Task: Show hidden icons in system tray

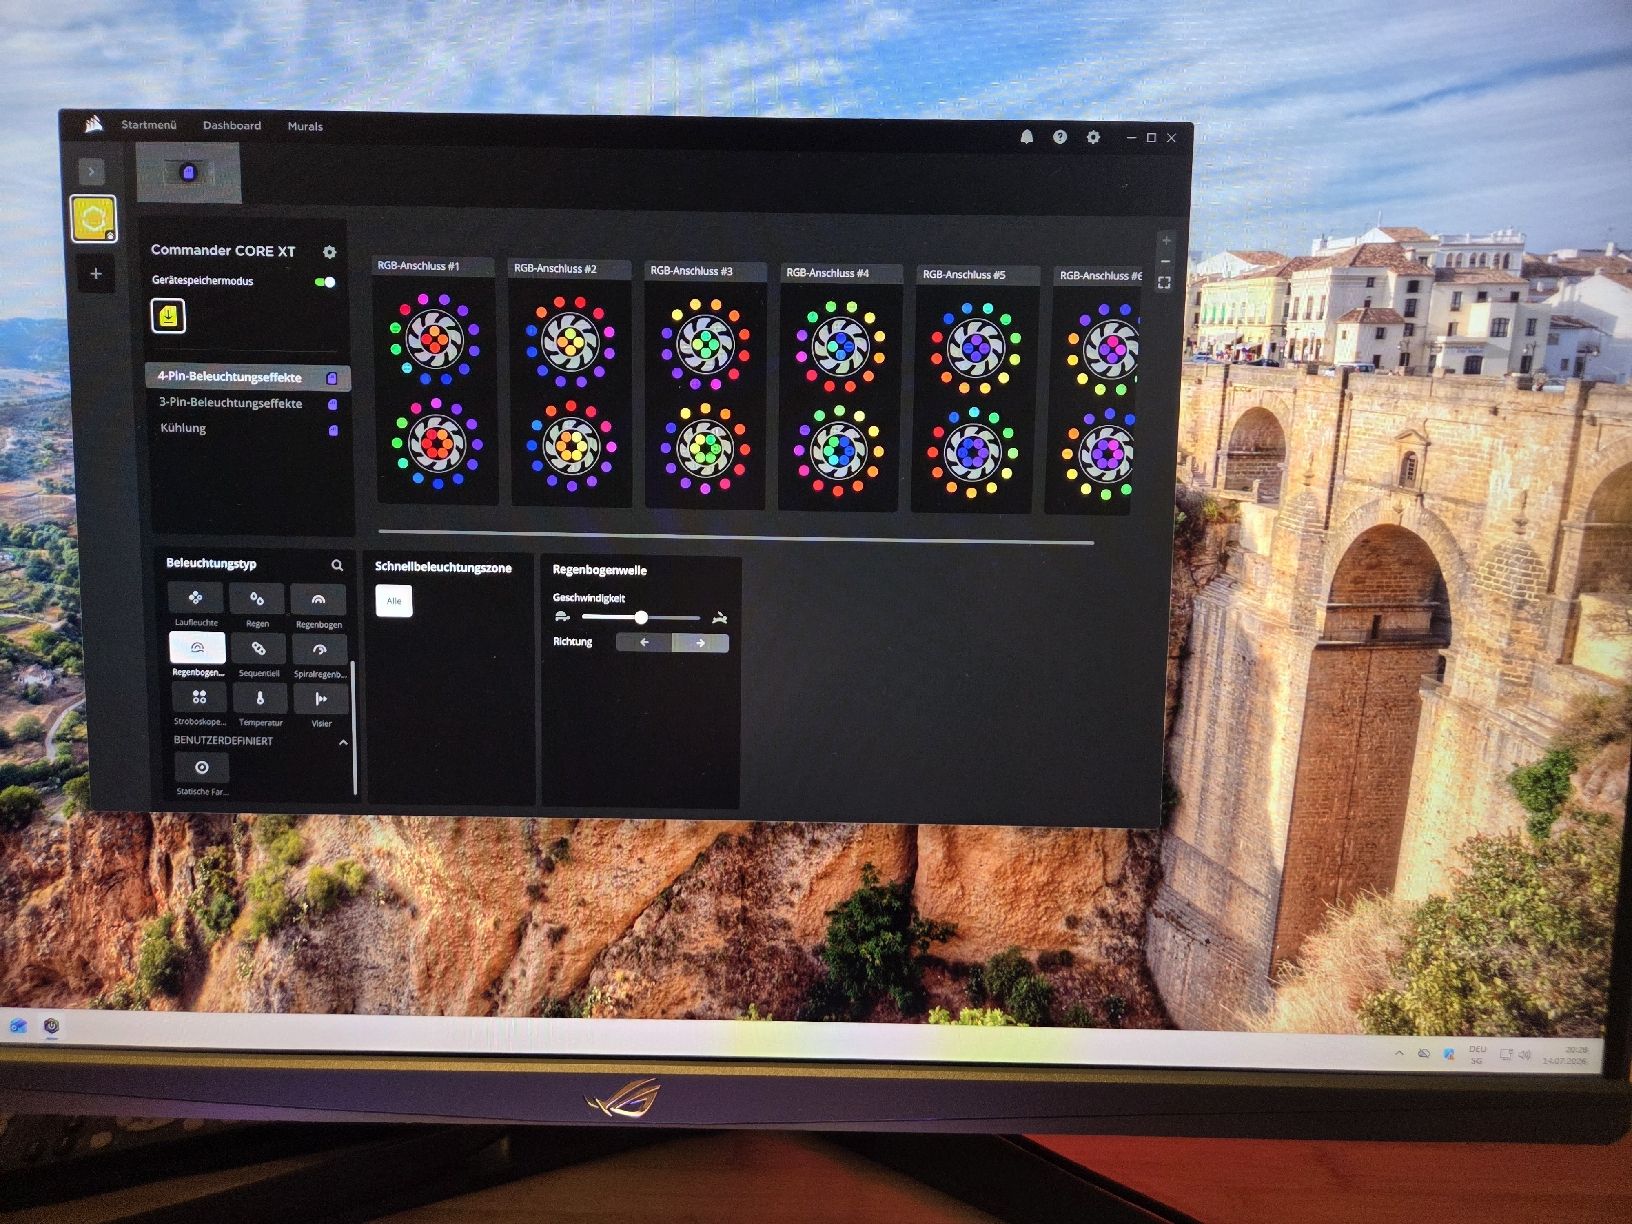Action: pos(1399,1054)
